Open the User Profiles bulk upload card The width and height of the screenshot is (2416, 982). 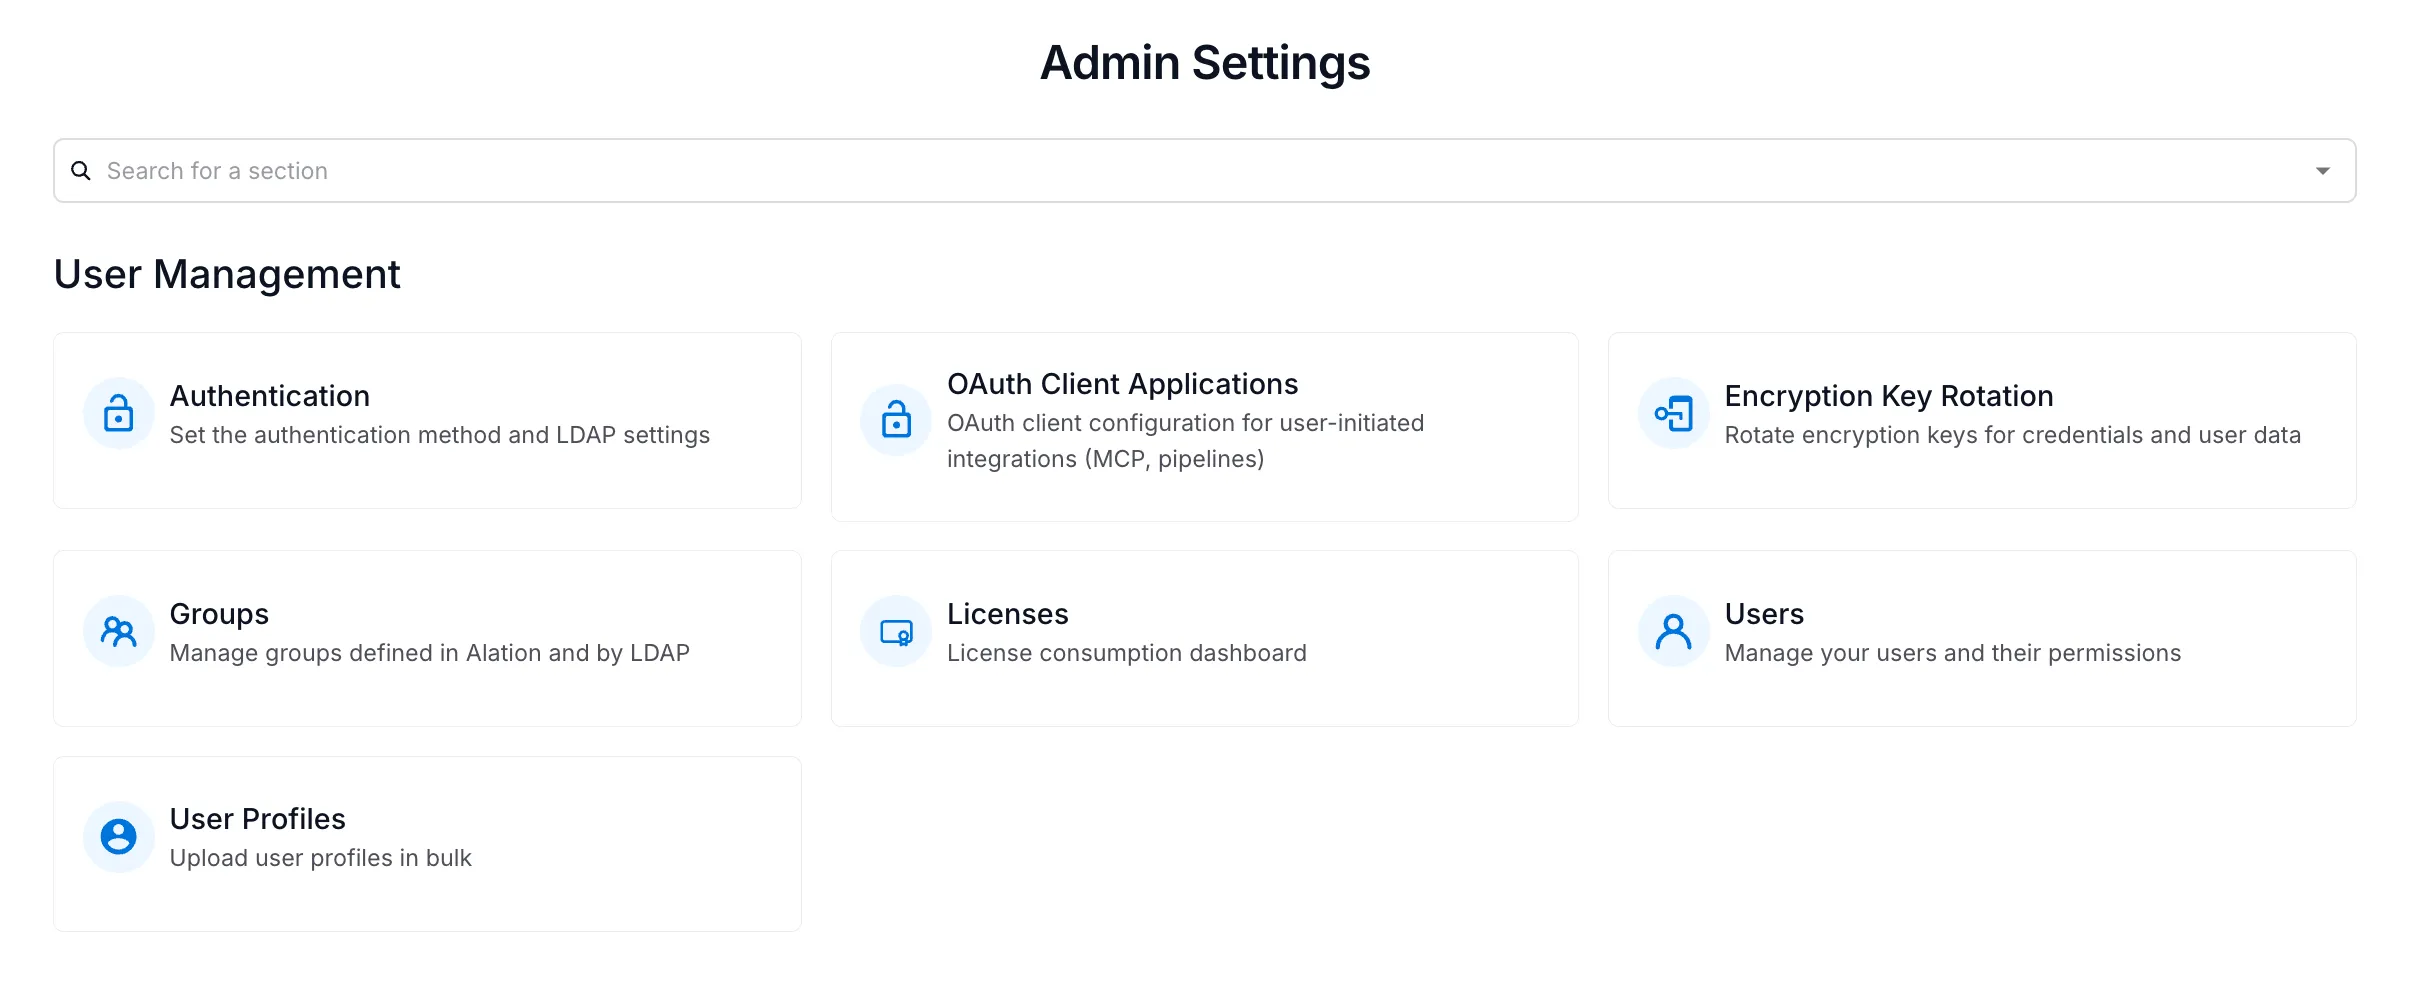tap(427, 843)
